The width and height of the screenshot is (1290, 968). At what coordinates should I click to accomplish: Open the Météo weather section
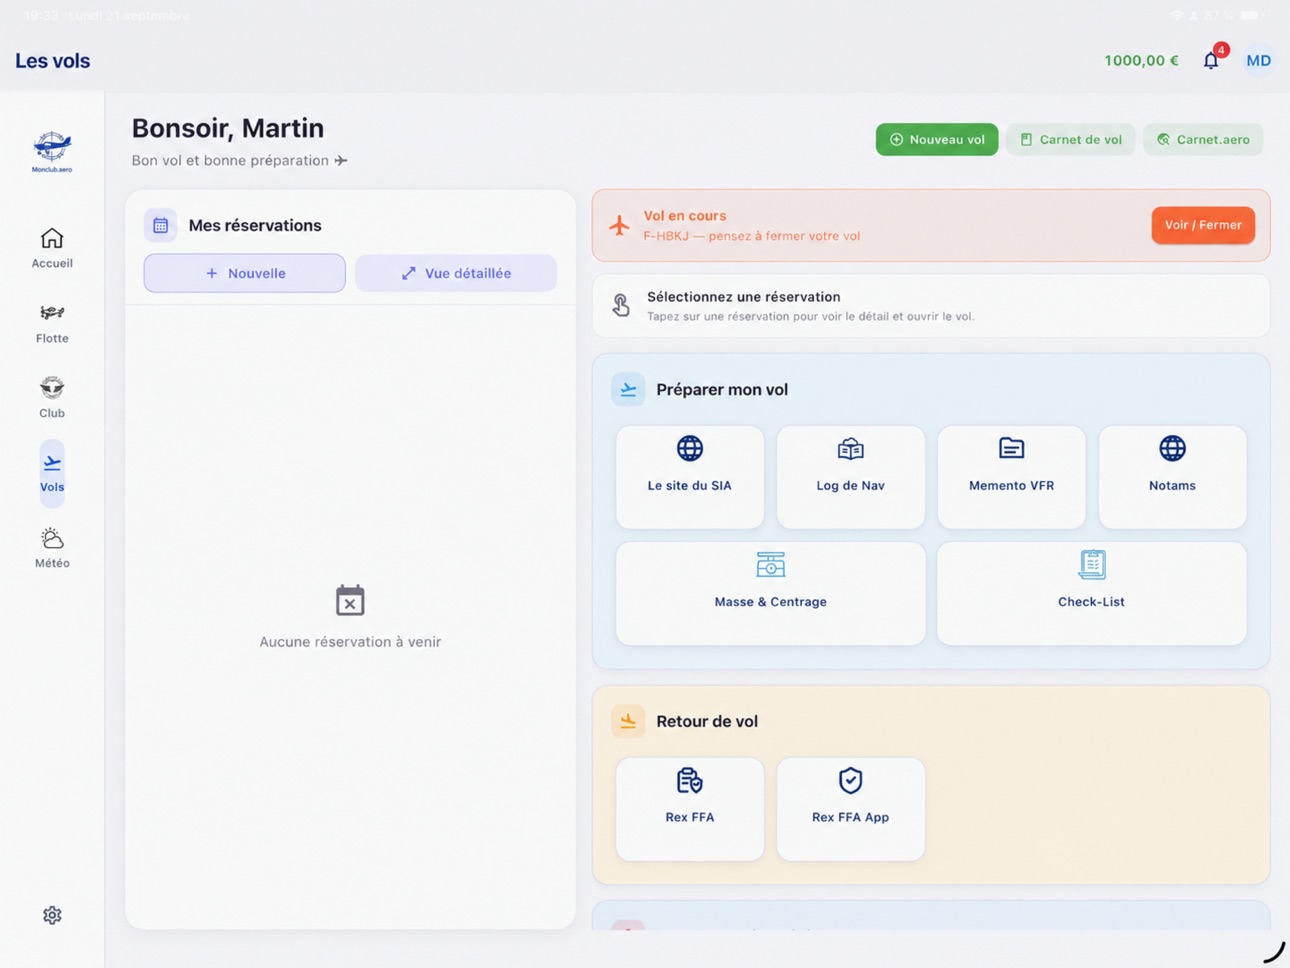(52, 548)
